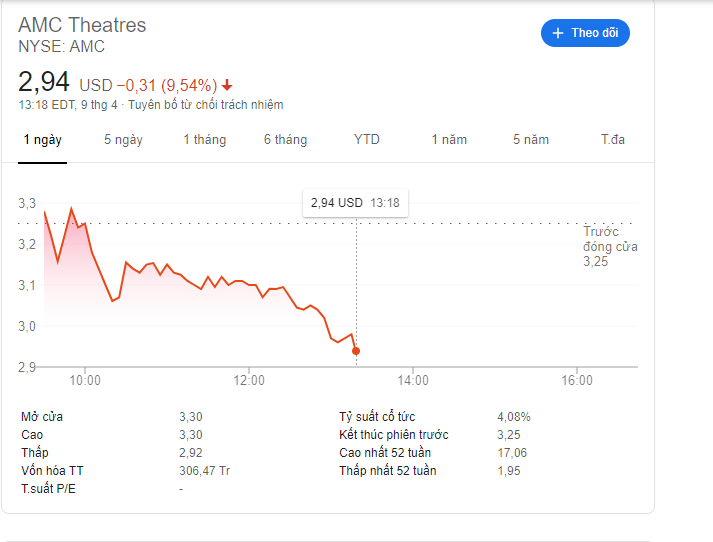
Task: Click the Trước đóng cửa 3,25 chart label
Action: click(609, 246)
